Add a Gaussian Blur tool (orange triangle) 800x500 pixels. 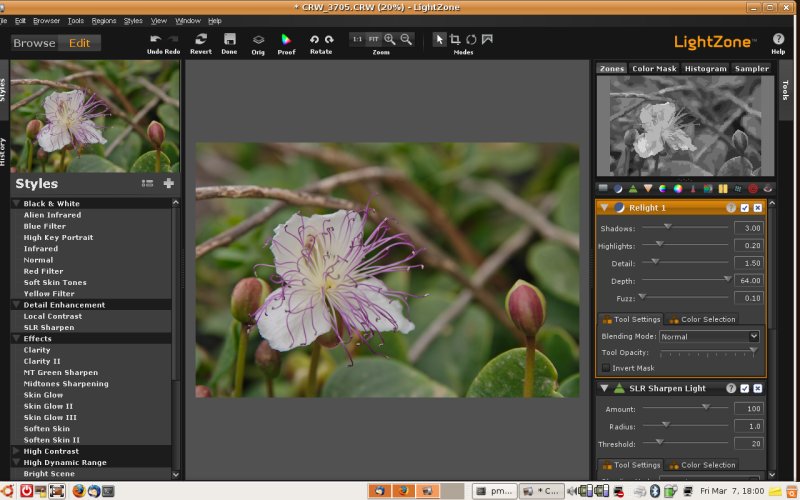point(647,188)
